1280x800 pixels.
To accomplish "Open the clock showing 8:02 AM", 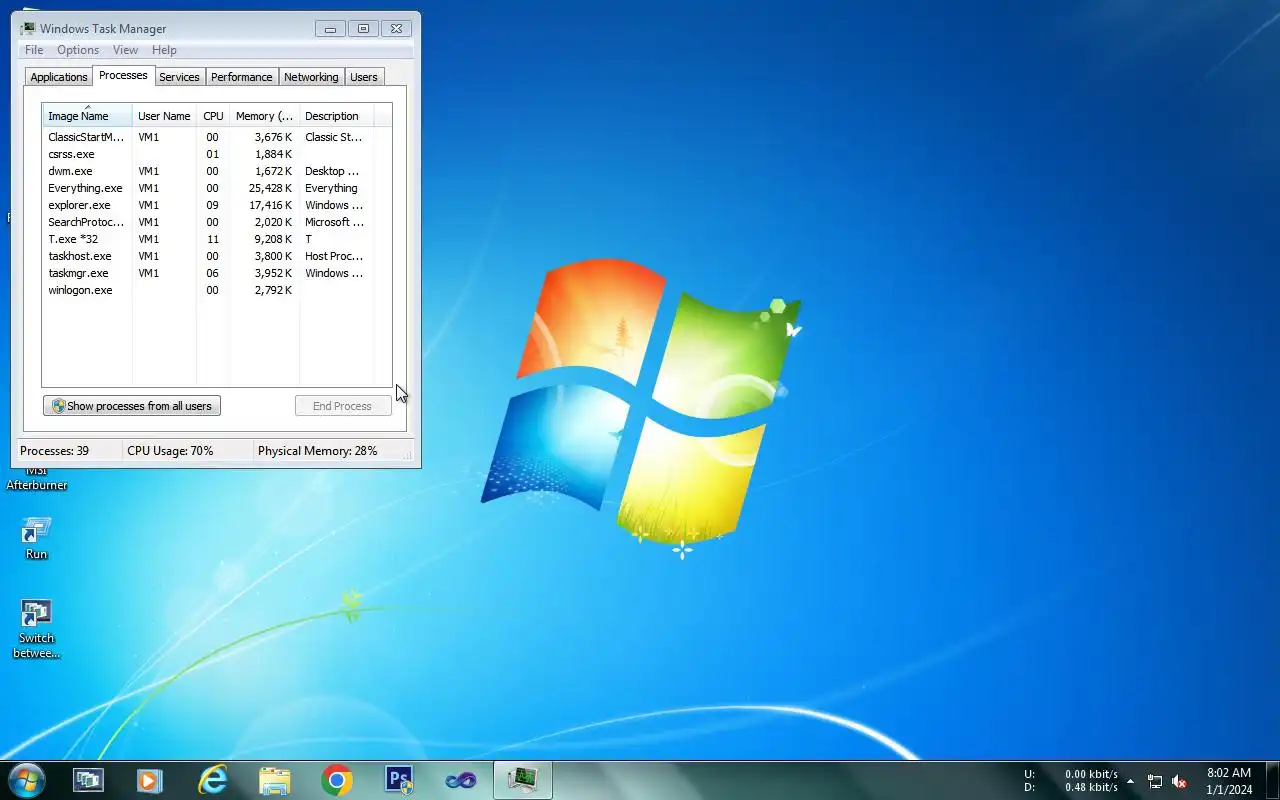I will (x=1229, y=781).
